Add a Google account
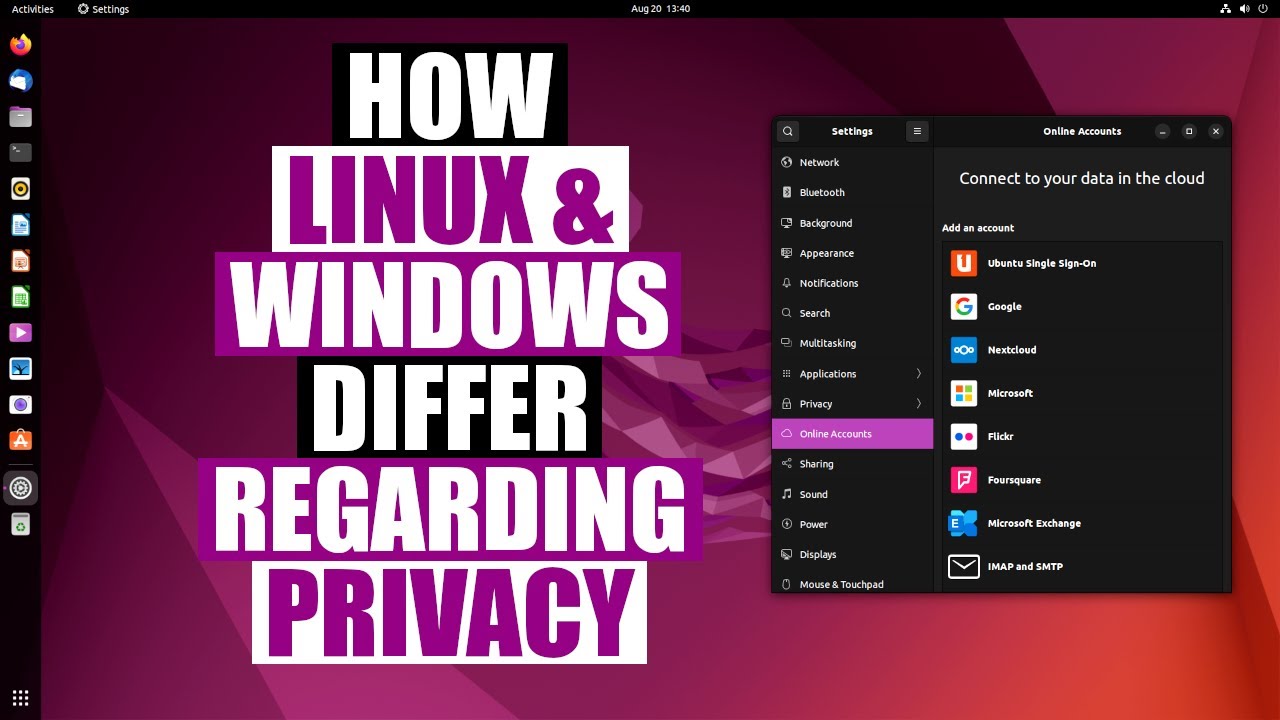 point(1082,306)
